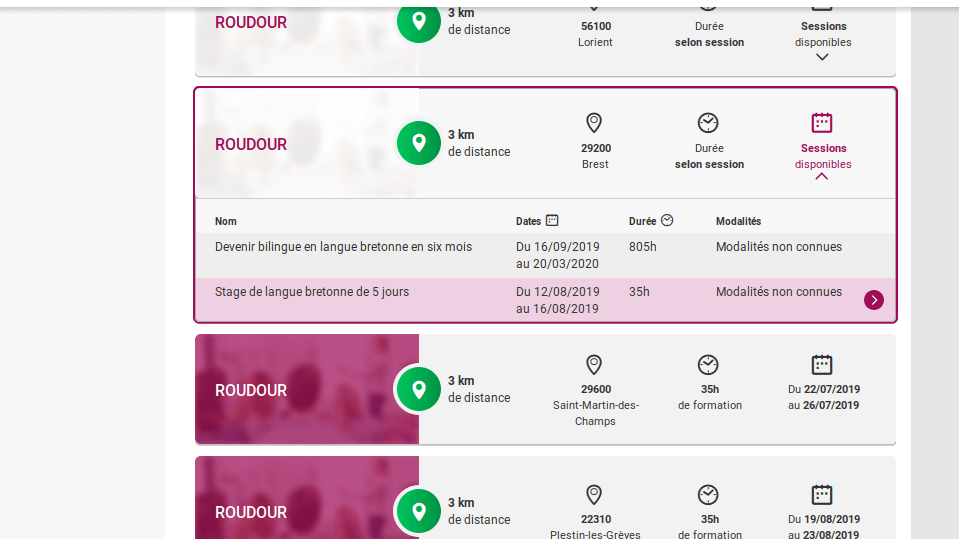Click the green location pin for Saint-Martin-des-Champs card
This screenshot has width=959, height=539.
tap(418, 389)
